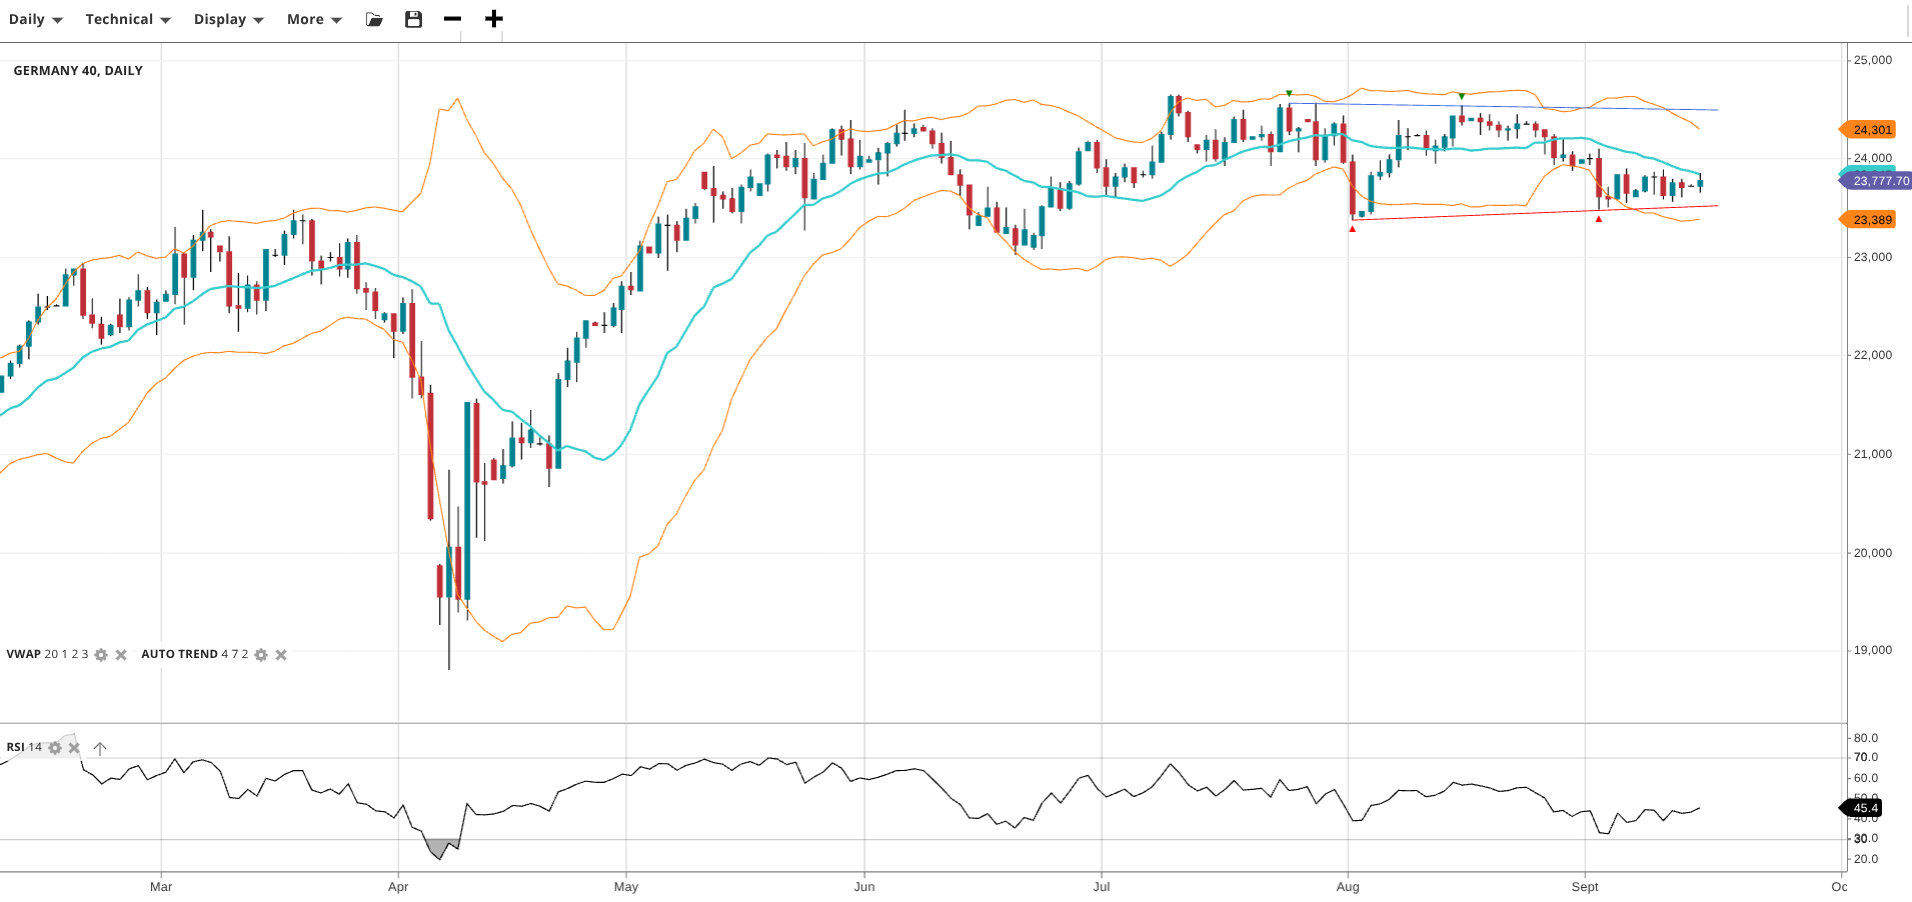Click the GERMANY 40, DAILY chart title

click(x=78, y=71)
